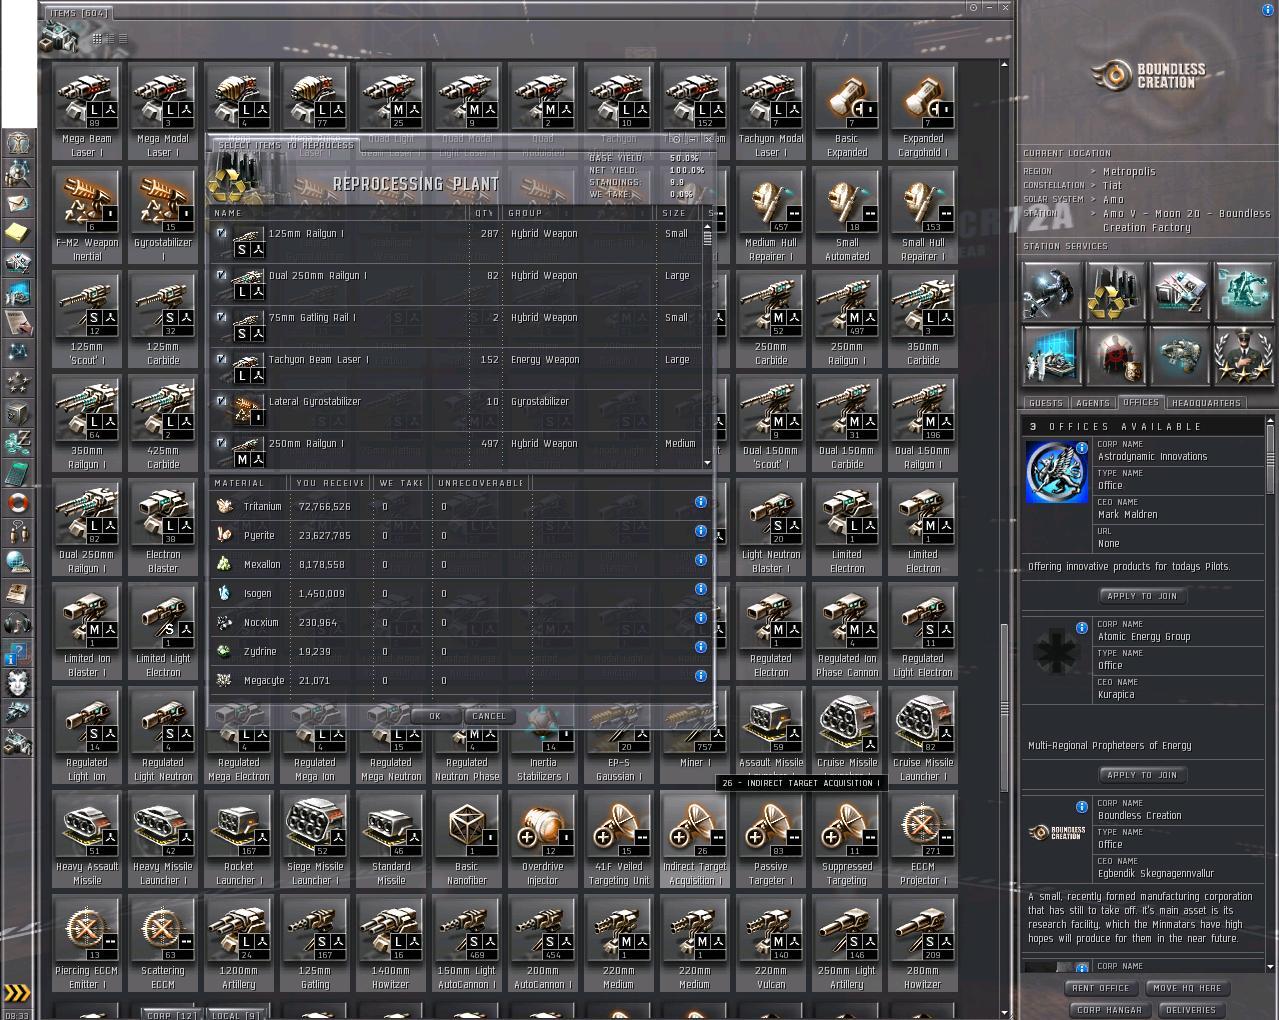1279x1020 pixels.
Task: Select the Small Hull Repairer I item
Action: (922, 217)
